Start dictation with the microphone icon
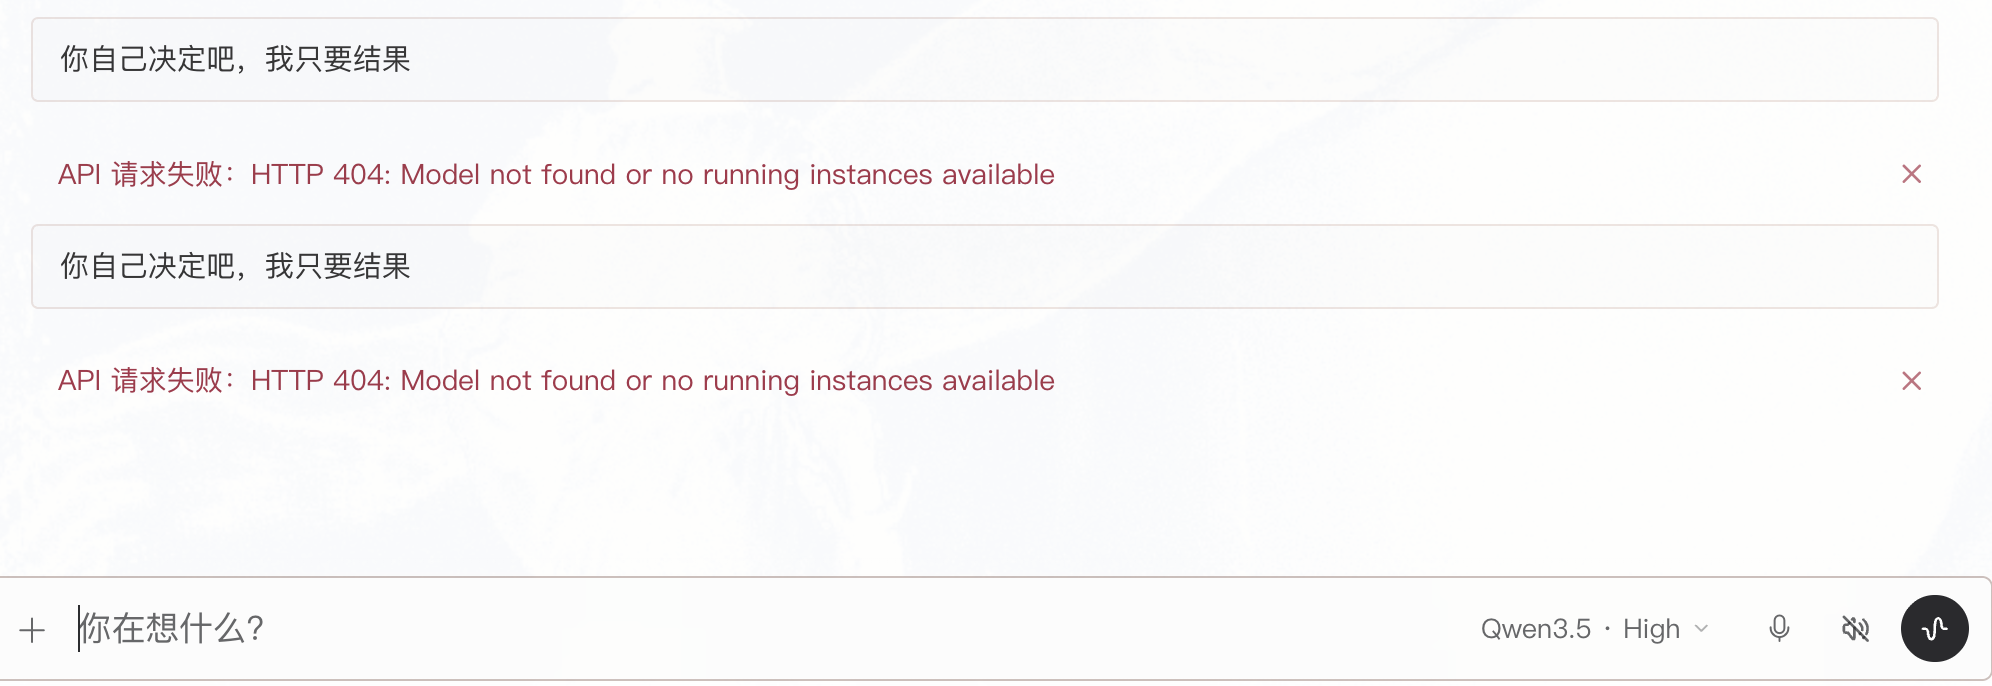Screen dimensions: 1992x686 click(1779, 629)
